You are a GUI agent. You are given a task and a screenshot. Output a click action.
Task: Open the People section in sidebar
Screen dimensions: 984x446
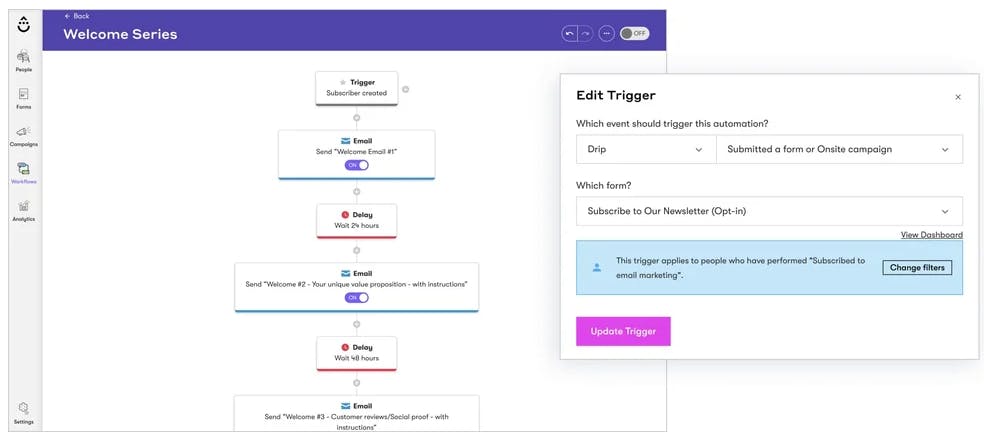point(24,61)
